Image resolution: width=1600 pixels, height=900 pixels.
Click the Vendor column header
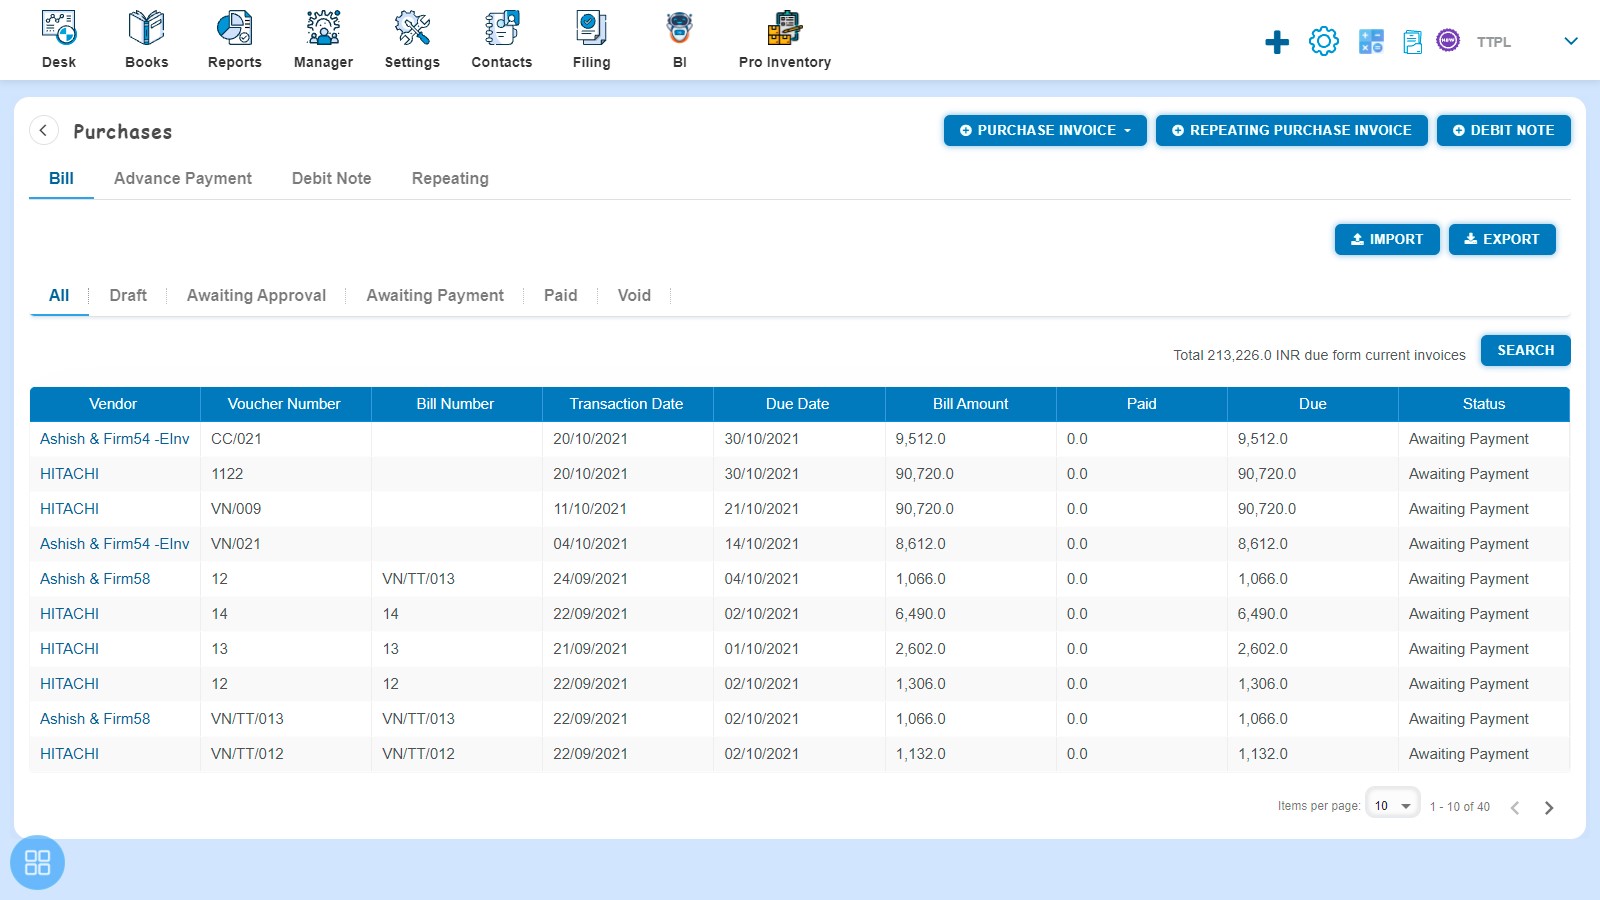point(113,404)
